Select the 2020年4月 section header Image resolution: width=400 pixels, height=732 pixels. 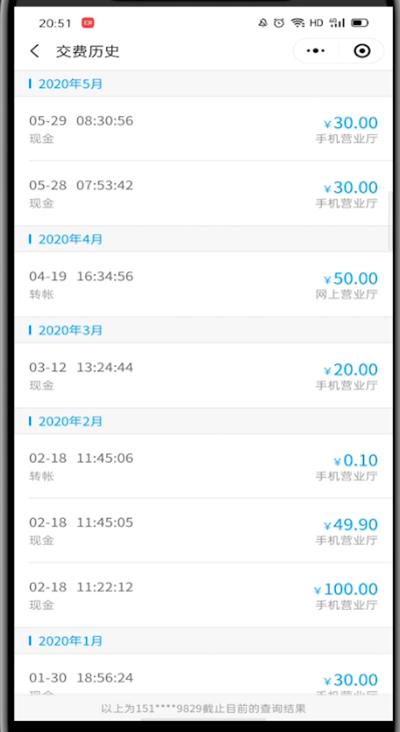click(204, 239)
